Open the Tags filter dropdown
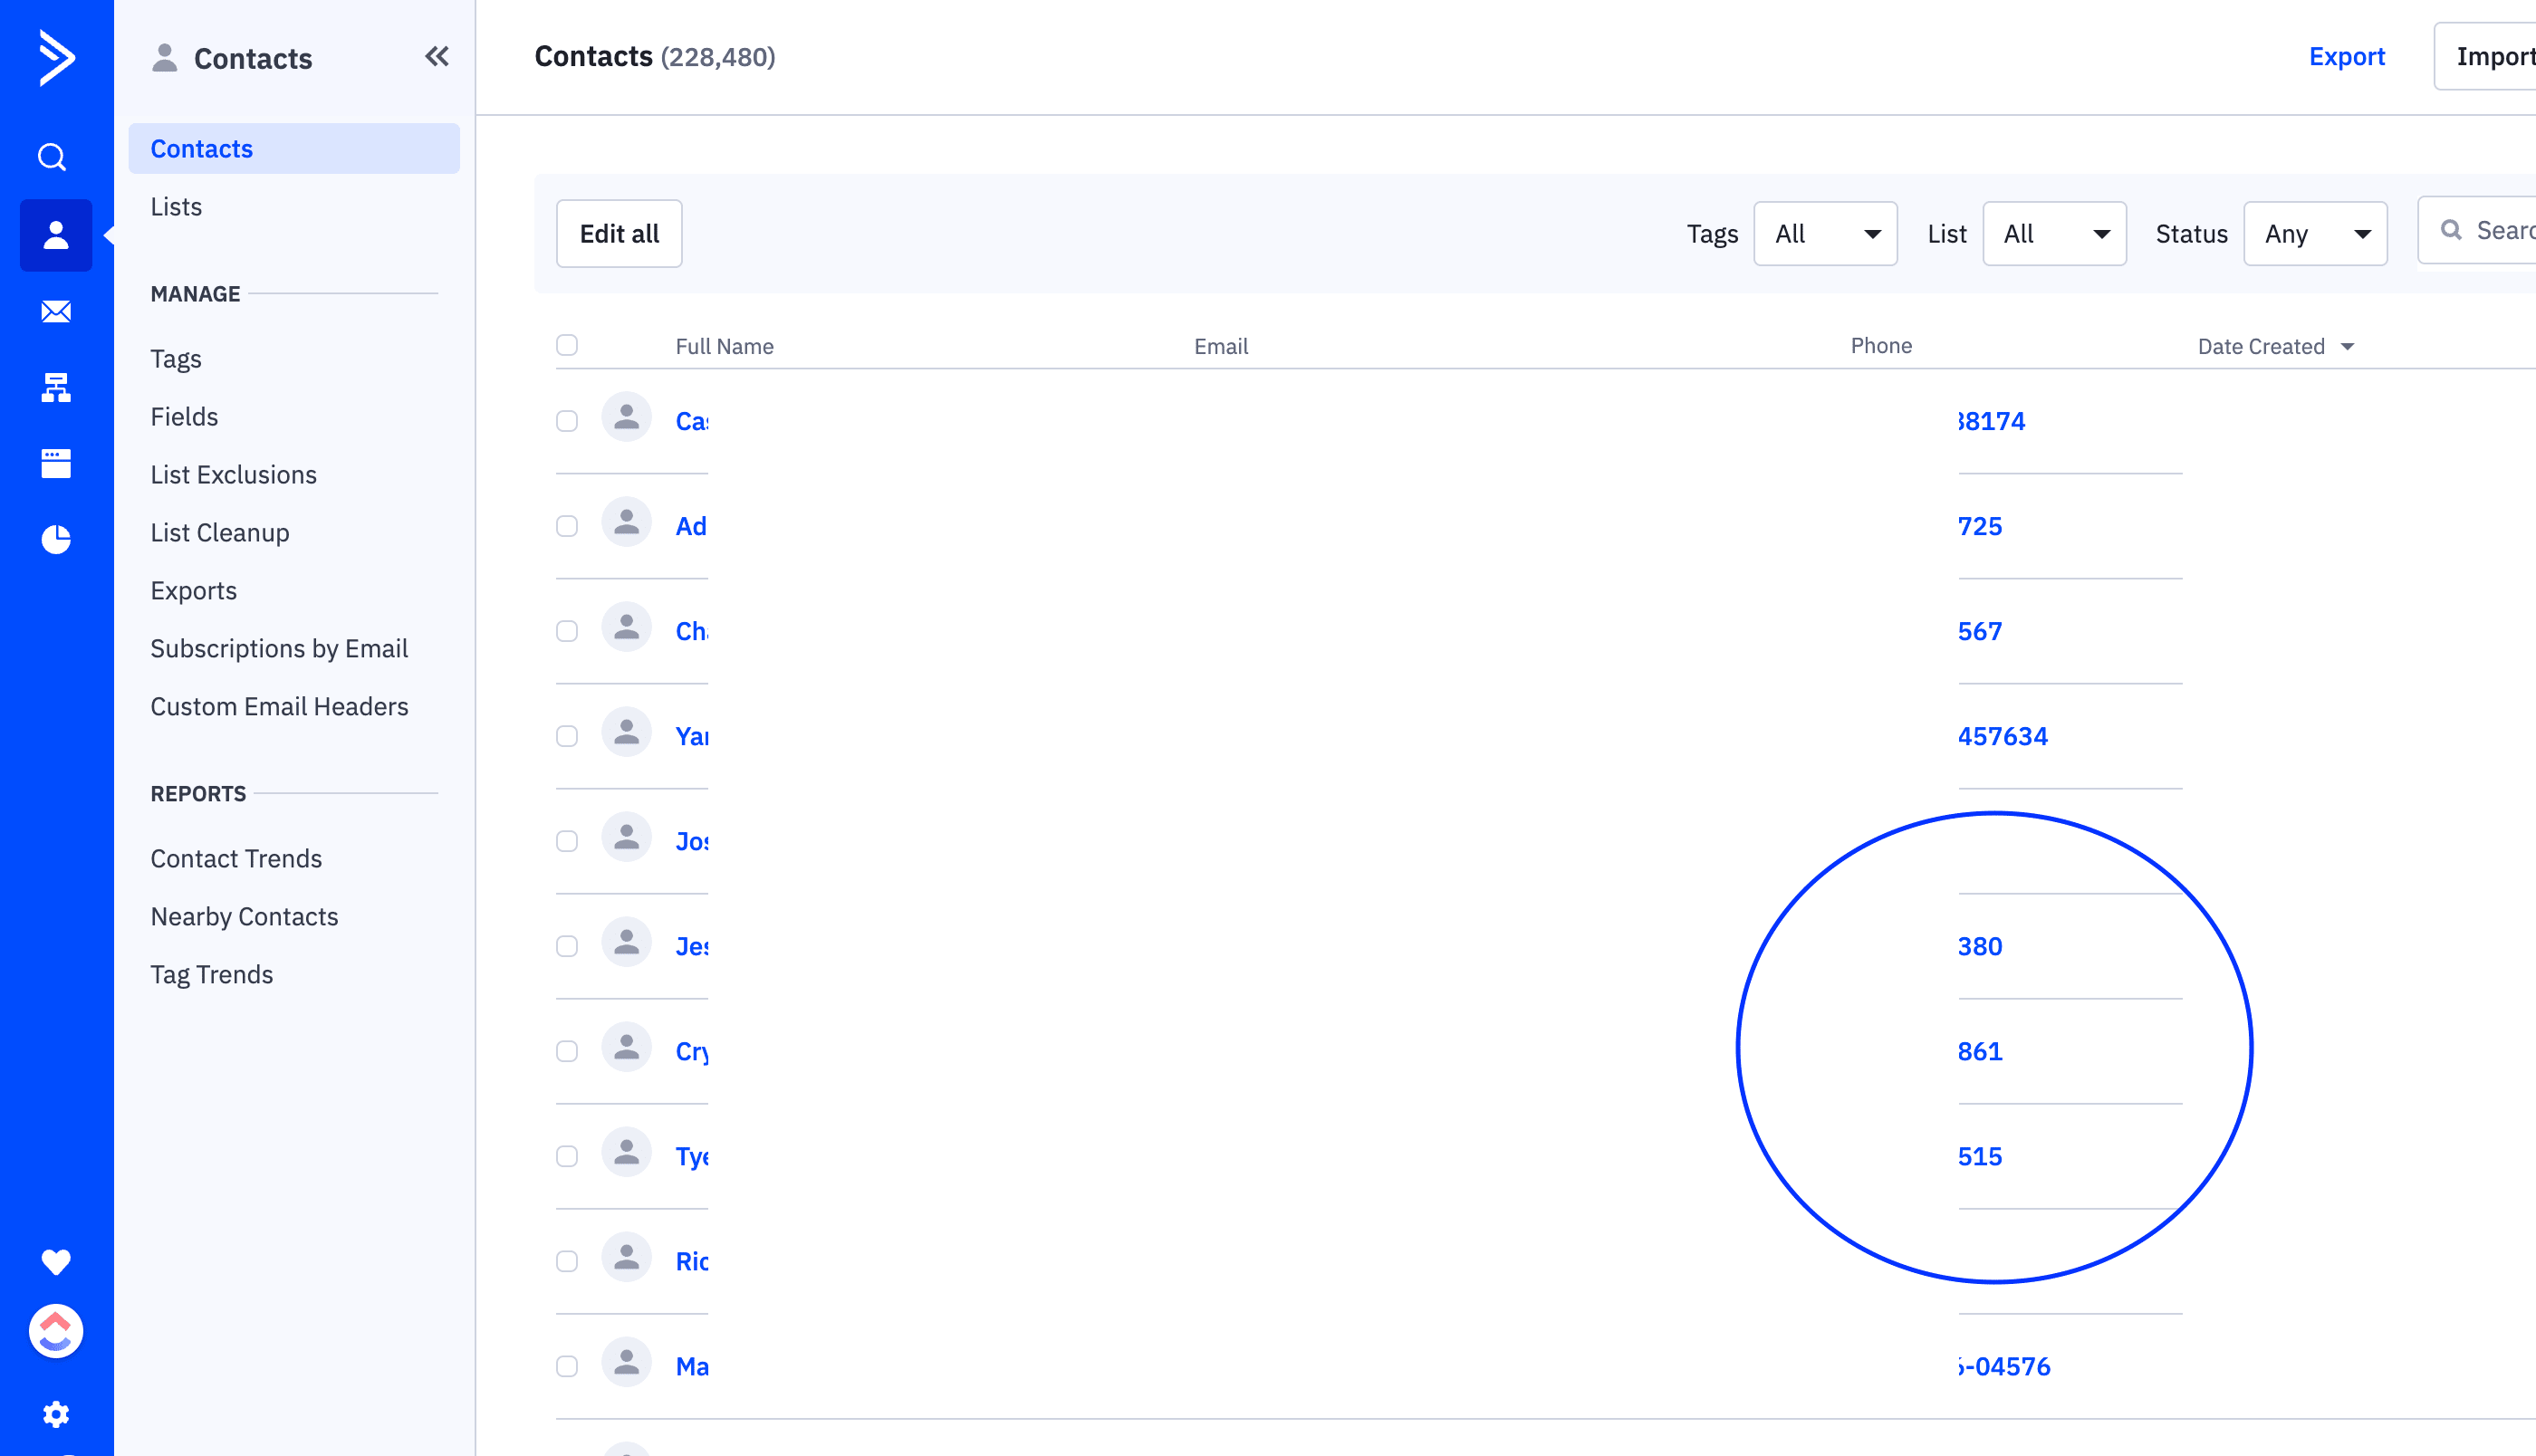This screenshot has height=1456, width=2536. [1825, 234]
